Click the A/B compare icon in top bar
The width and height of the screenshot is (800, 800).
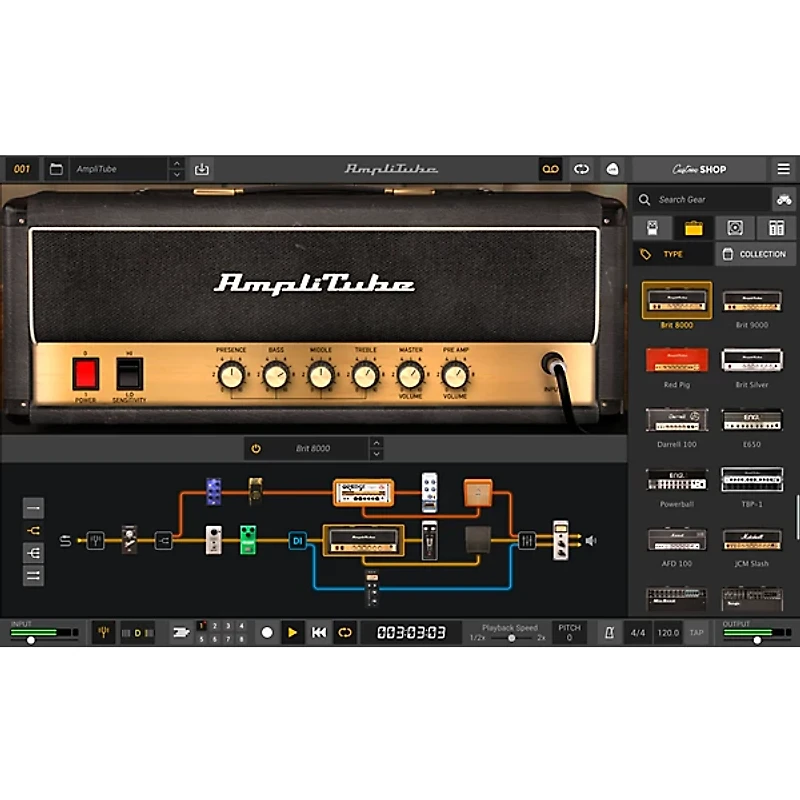(583, 168)
